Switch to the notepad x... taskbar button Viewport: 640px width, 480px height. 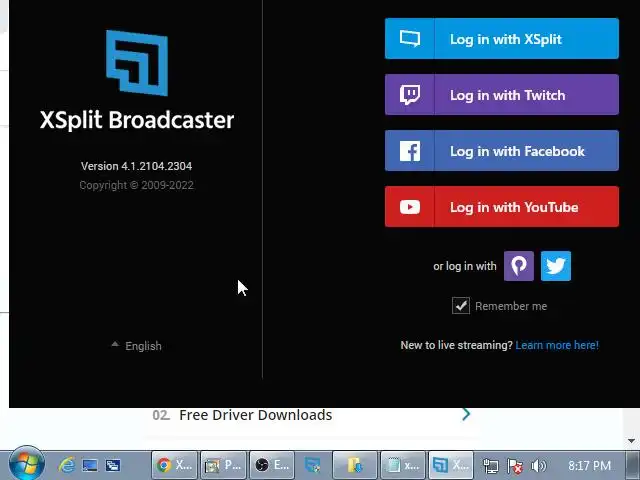403,465
